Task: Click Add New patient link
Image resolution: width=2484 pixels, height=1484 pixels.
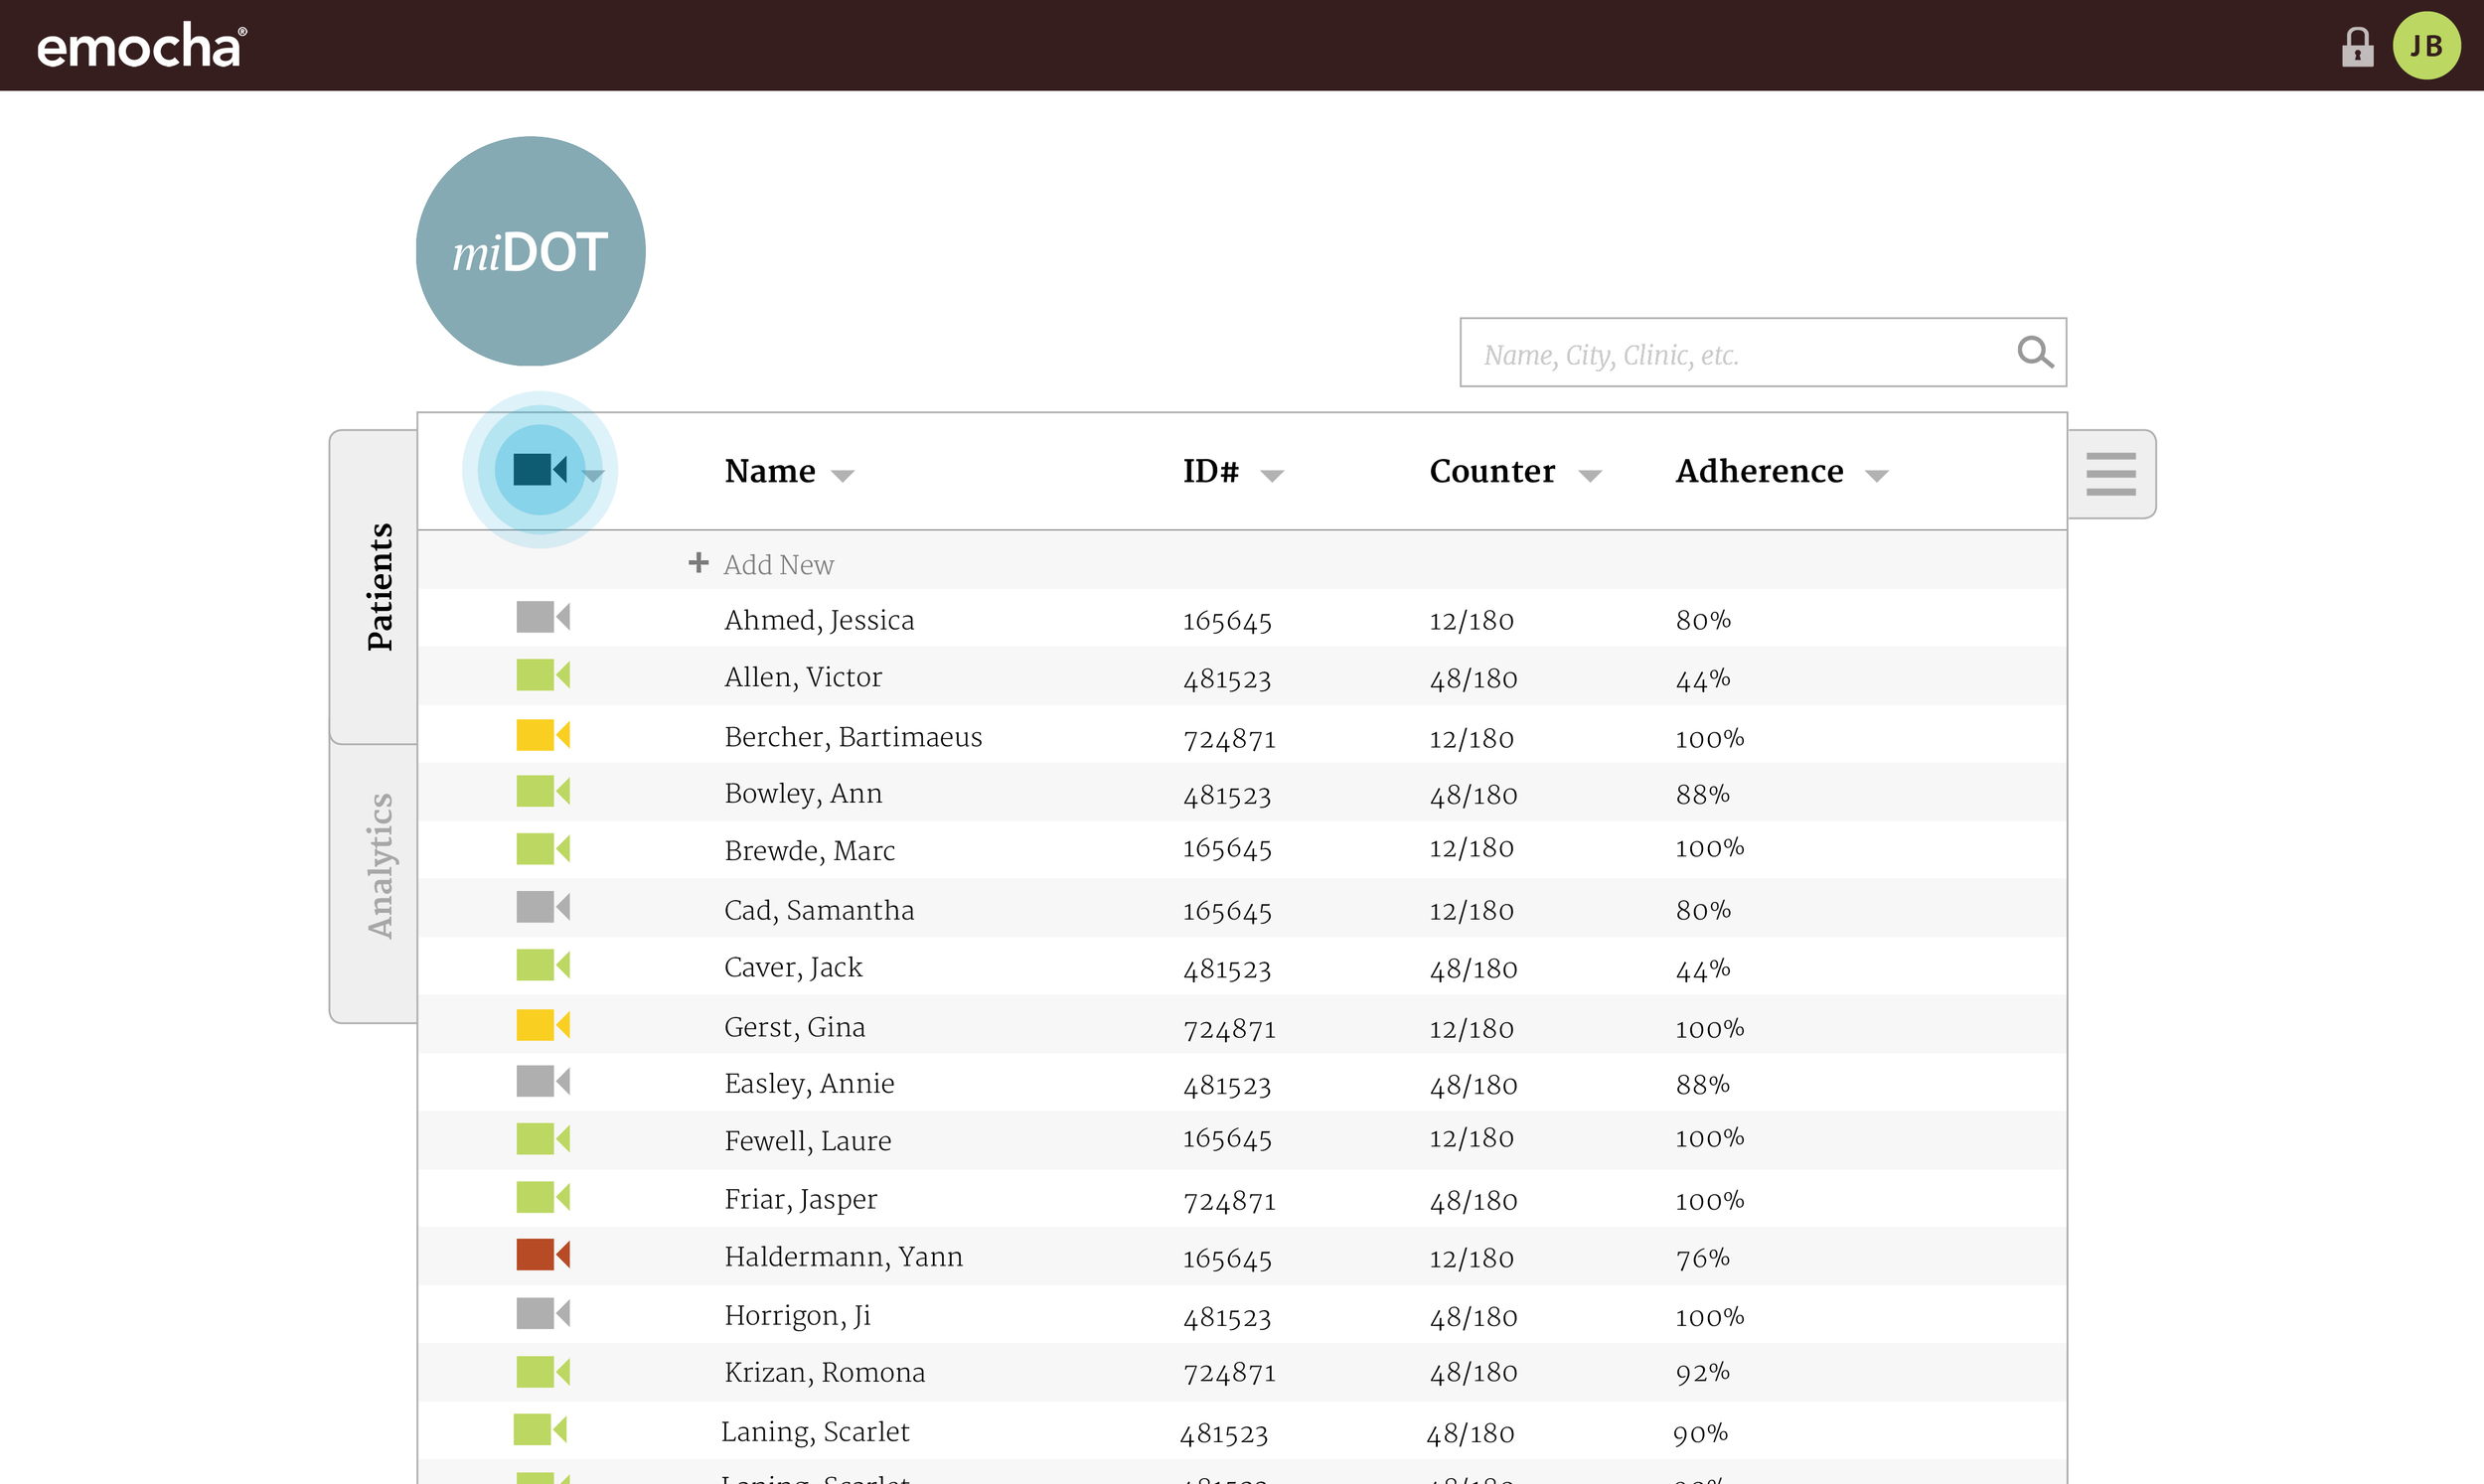Action: 778,565
